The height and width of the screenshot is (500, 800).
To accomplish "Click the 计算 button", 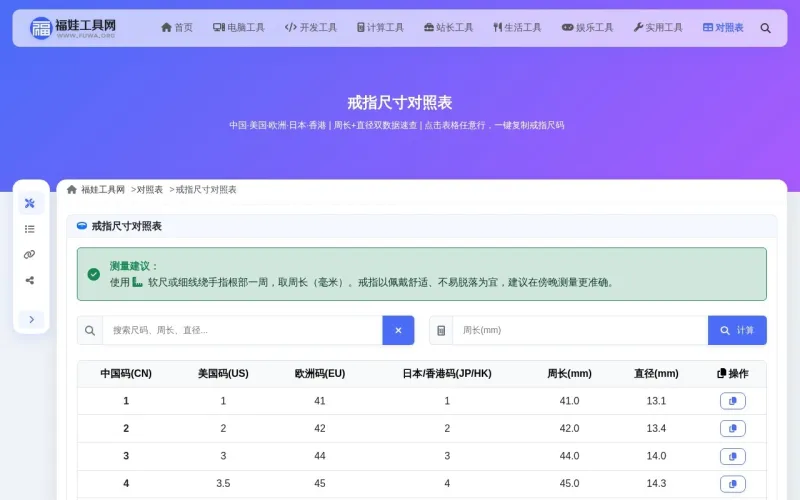I will 737,331.
